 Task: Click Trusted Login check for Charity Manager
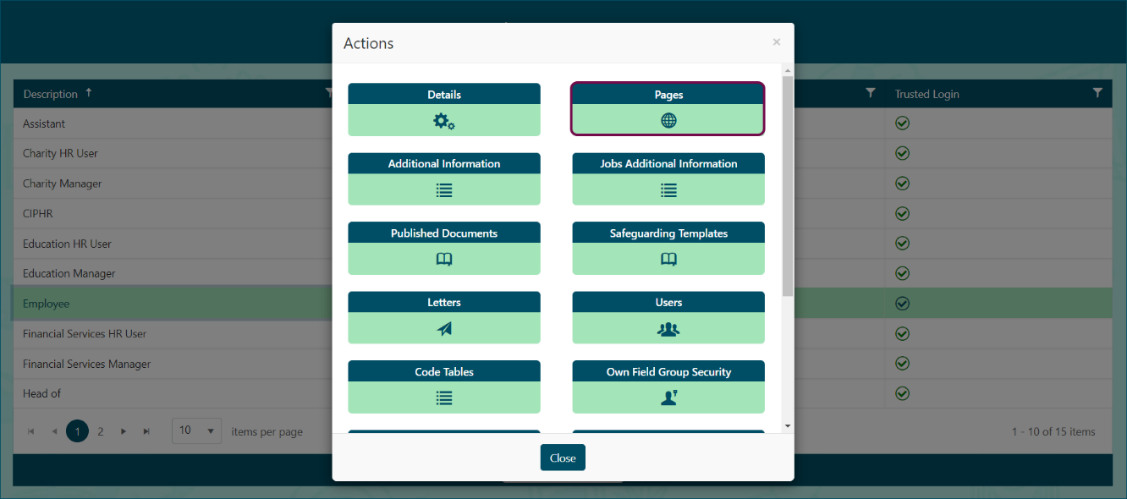903,183
